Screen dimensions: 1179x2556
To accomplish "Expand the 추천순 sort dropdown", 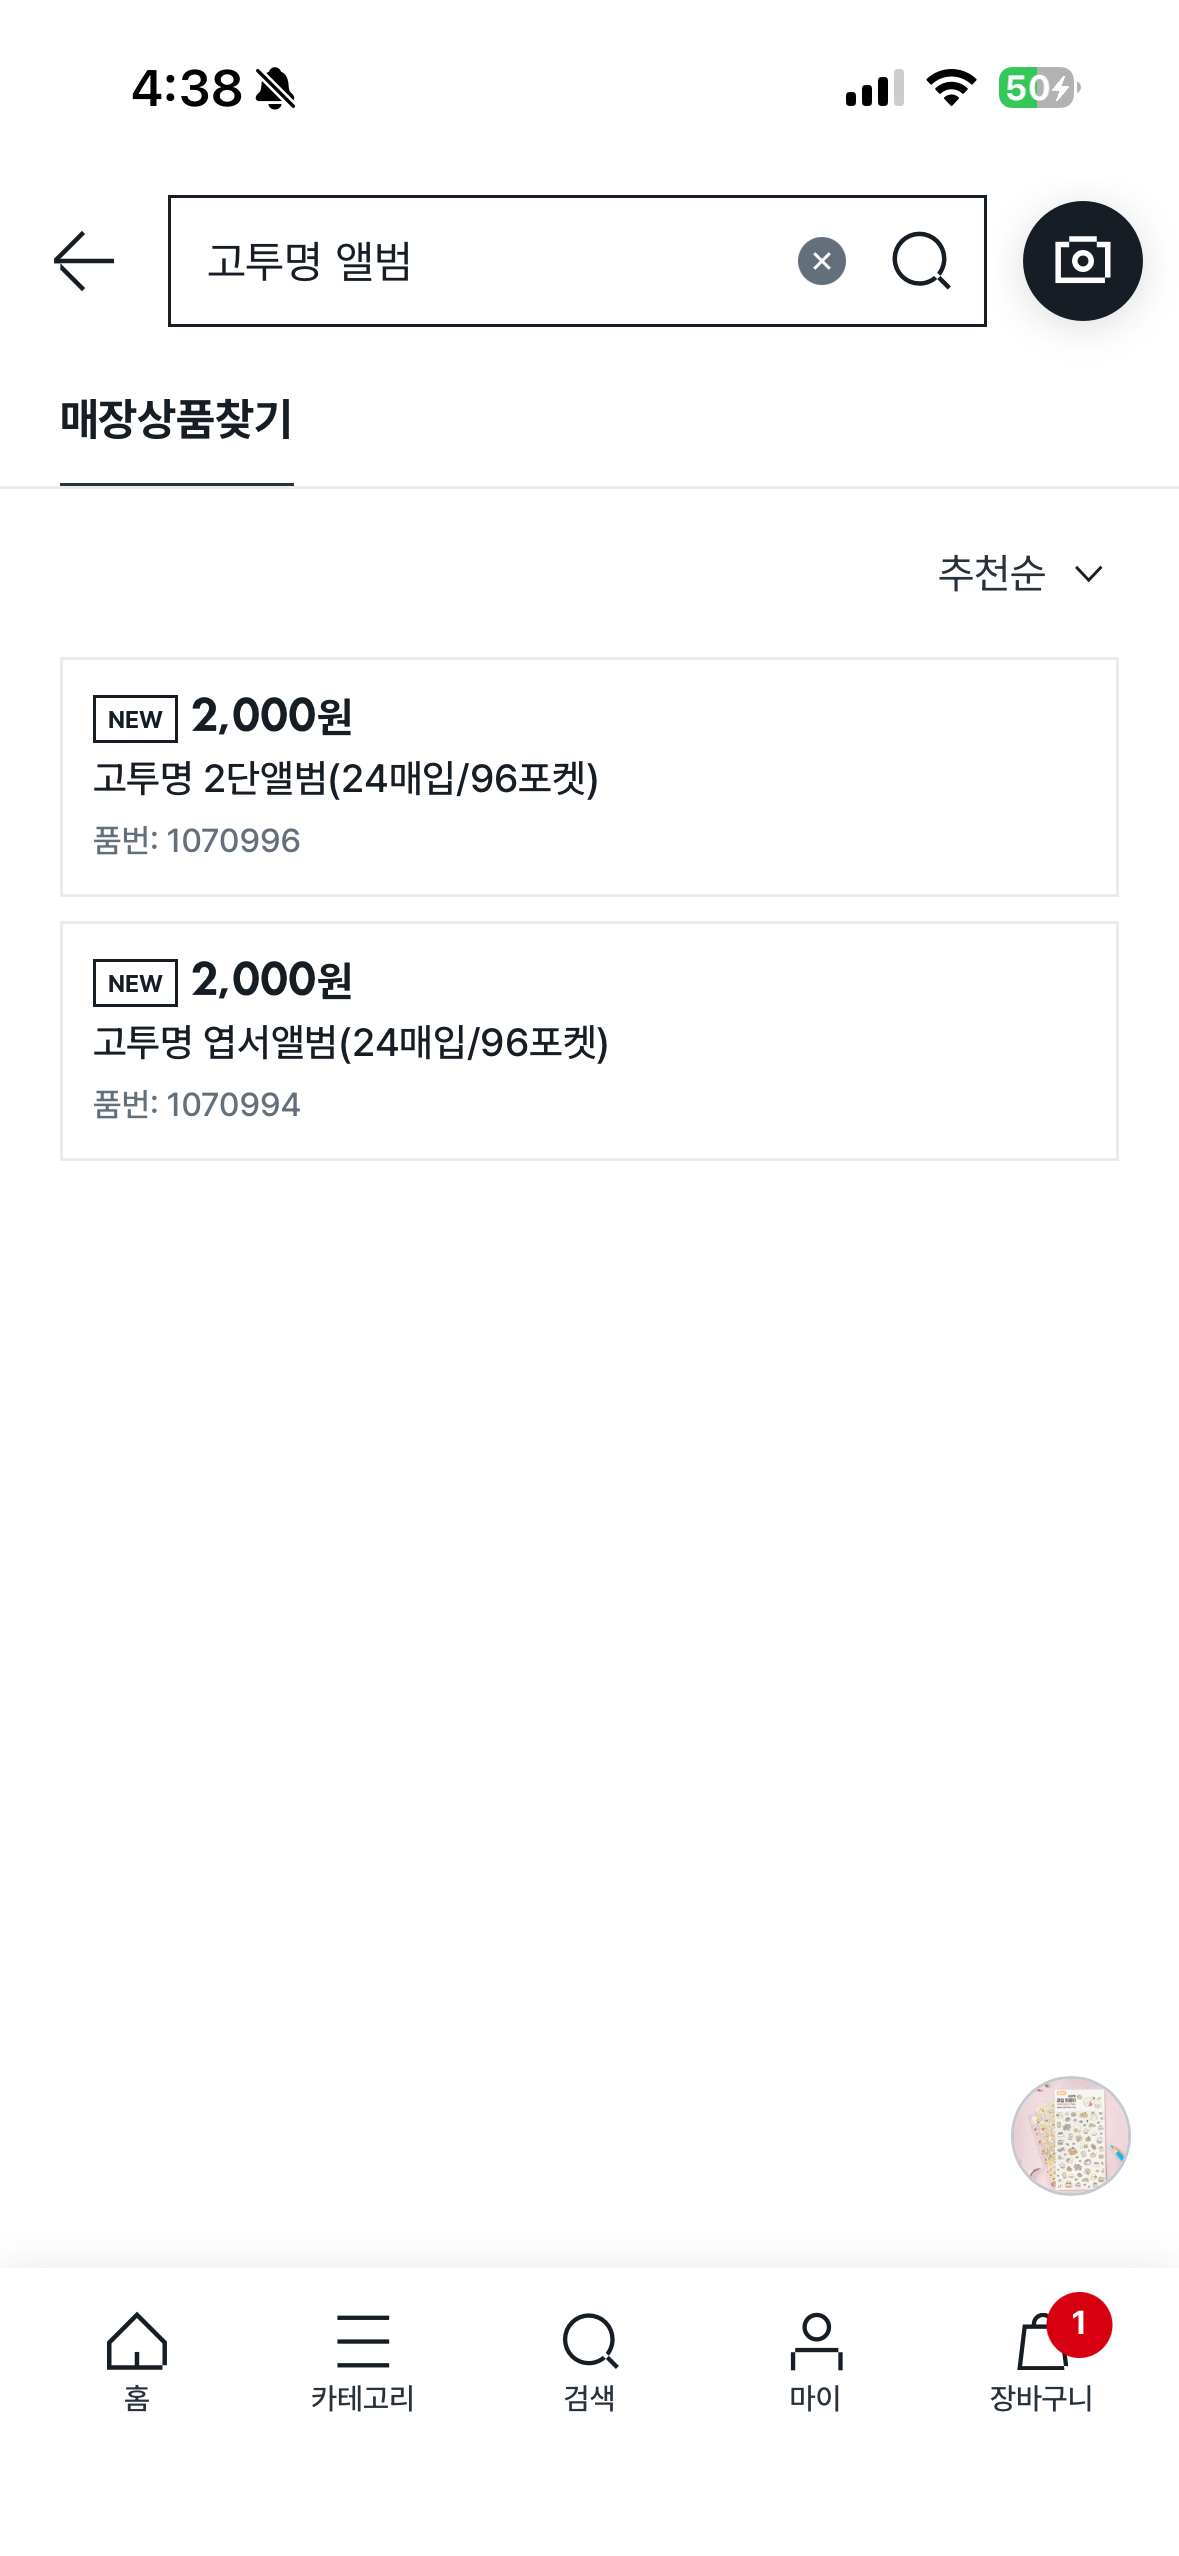I will (992, 573).
